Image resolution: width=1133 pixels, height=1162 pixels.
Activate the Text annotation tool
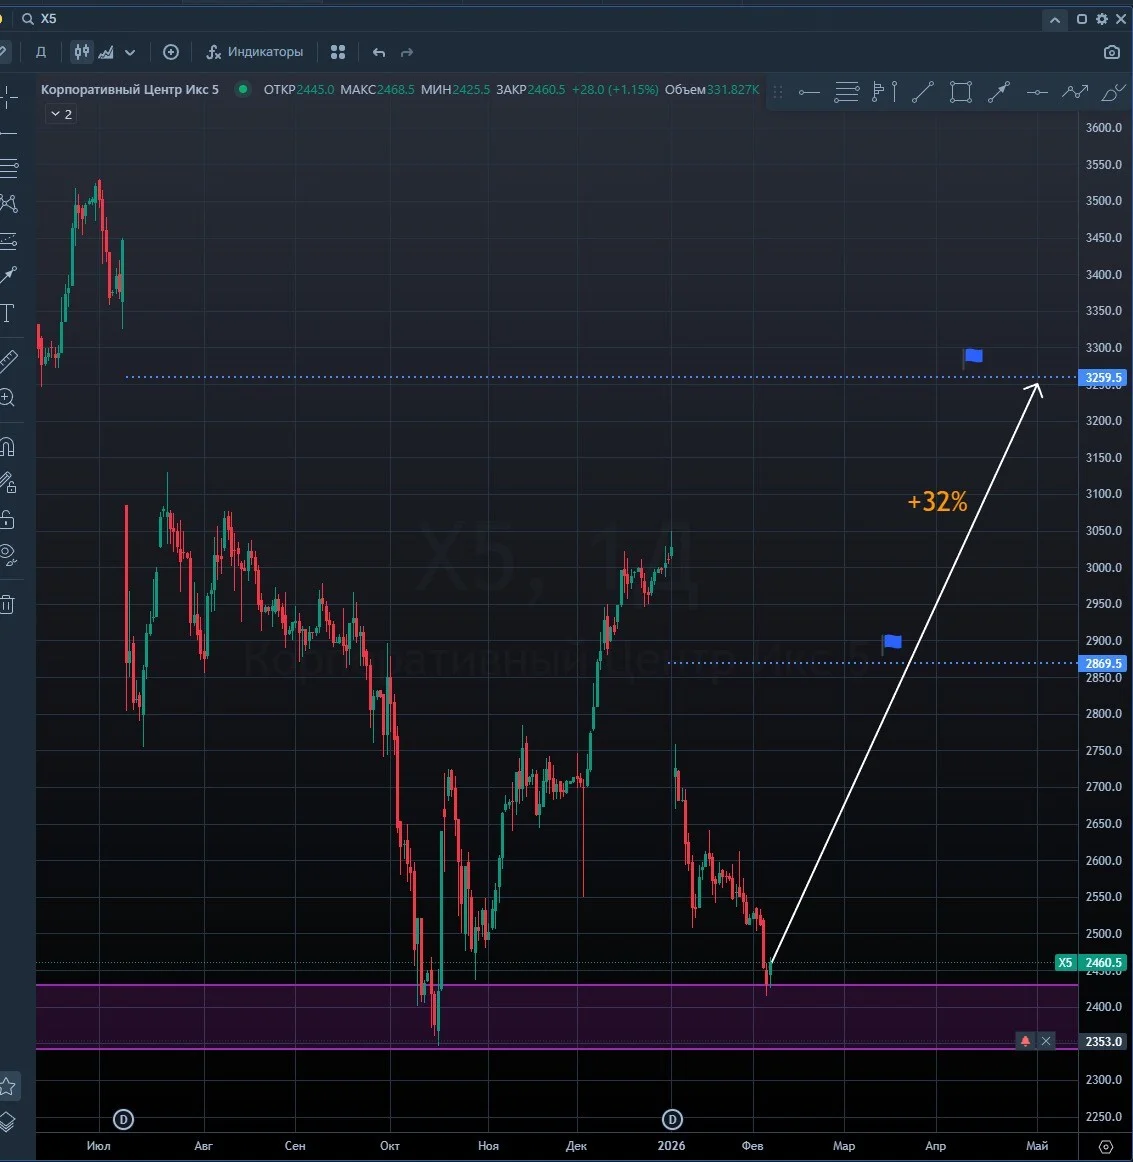pos(7,313)
